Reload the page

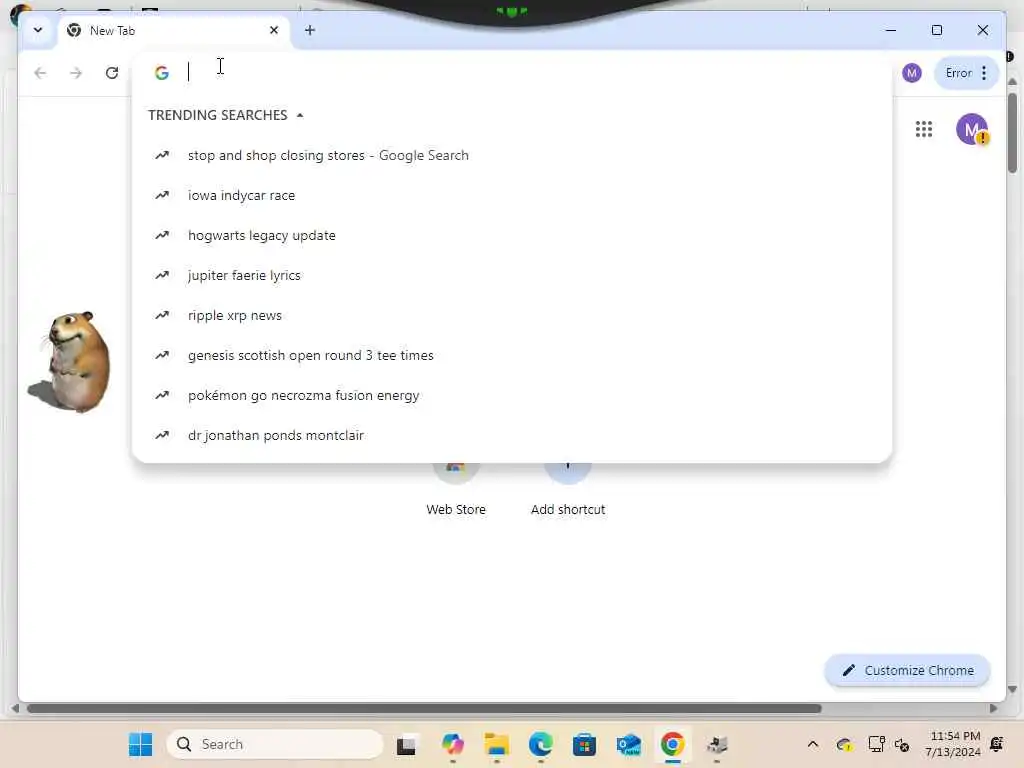(112, 72)
